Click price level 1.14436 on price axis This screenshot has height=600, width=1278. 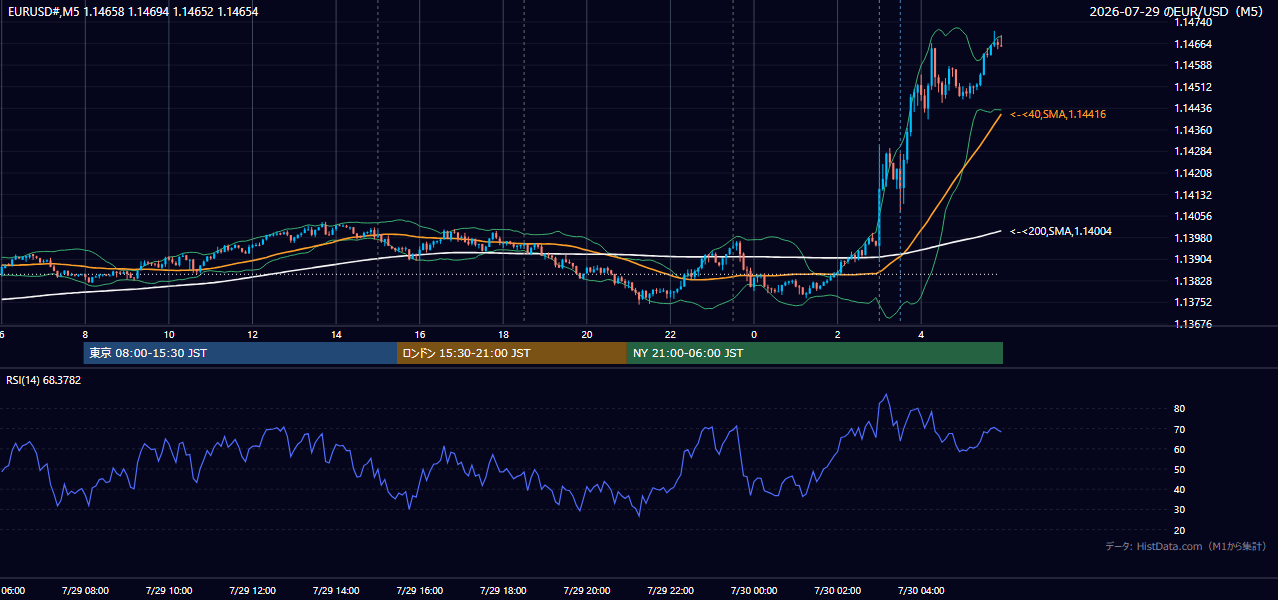coord(1192,108)
